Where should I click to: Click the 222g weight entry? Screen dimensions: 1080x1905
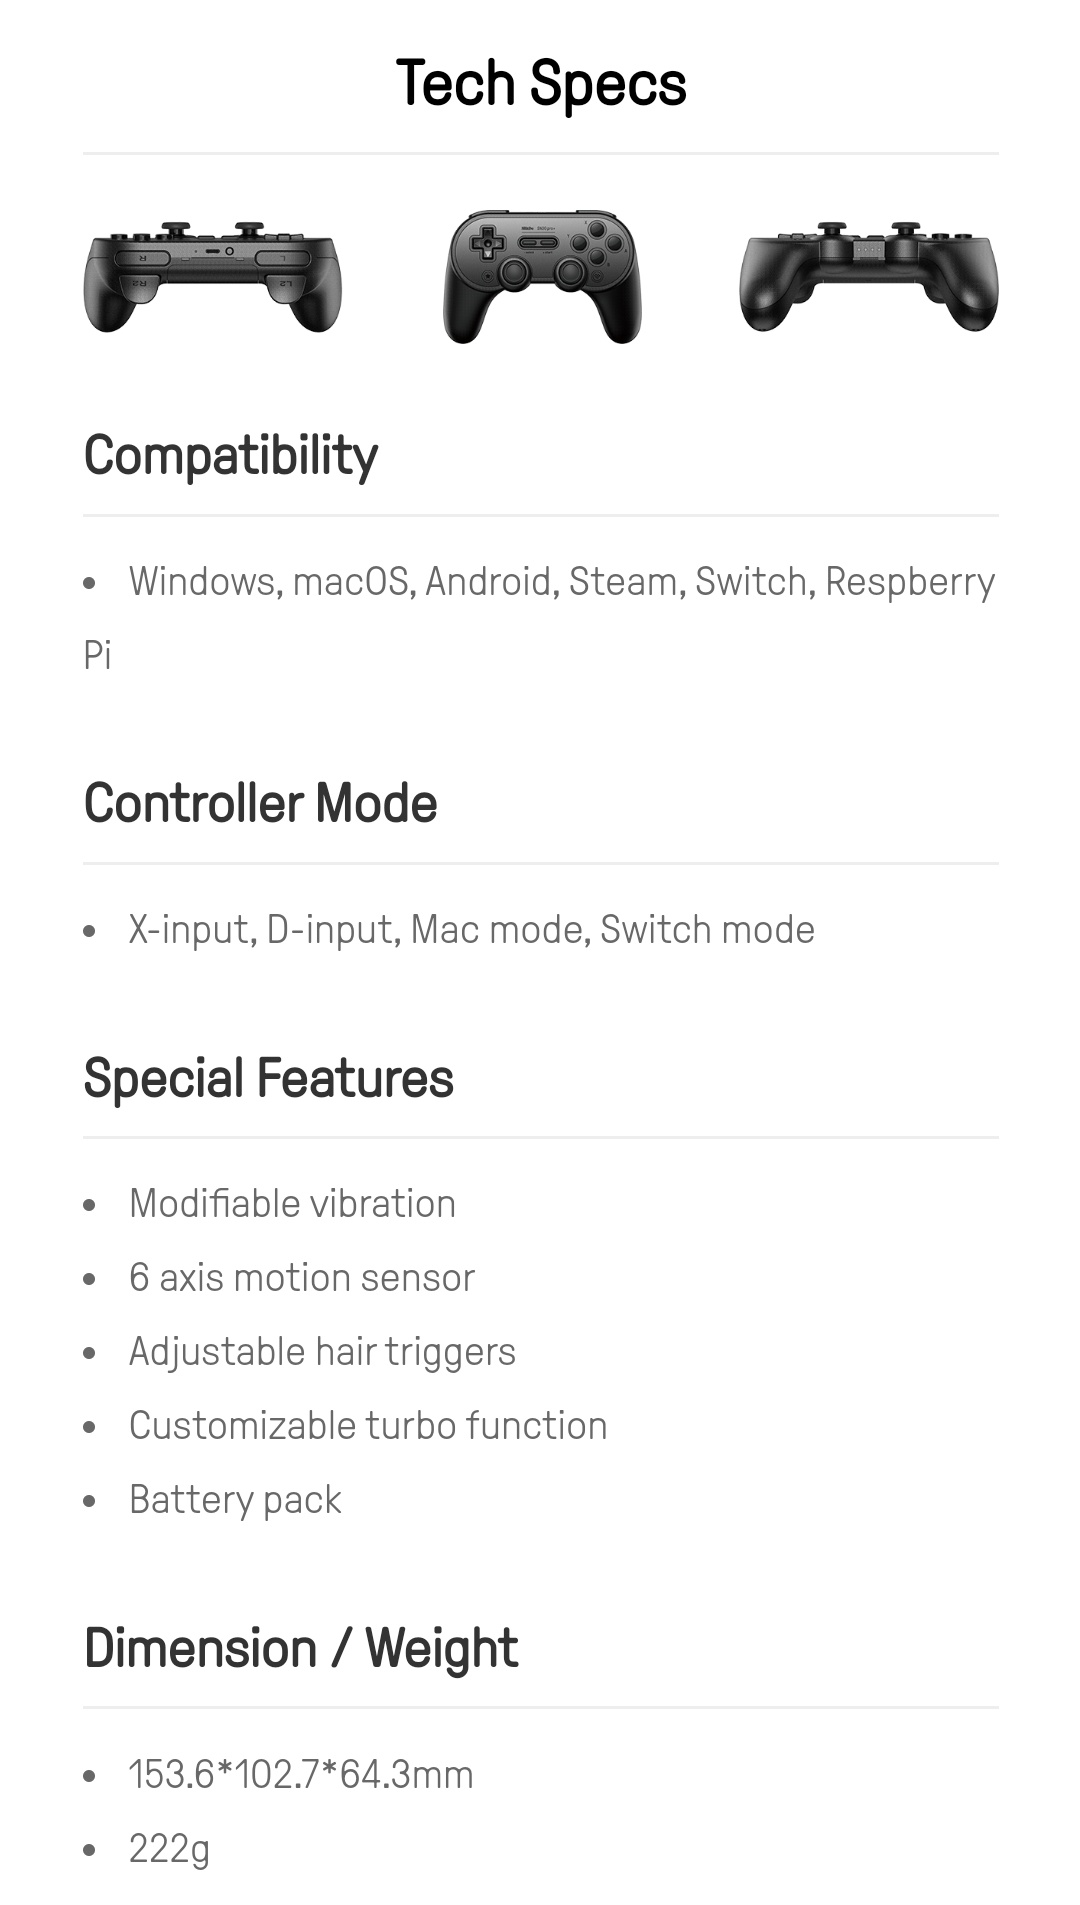click(x=169, y=1849)
